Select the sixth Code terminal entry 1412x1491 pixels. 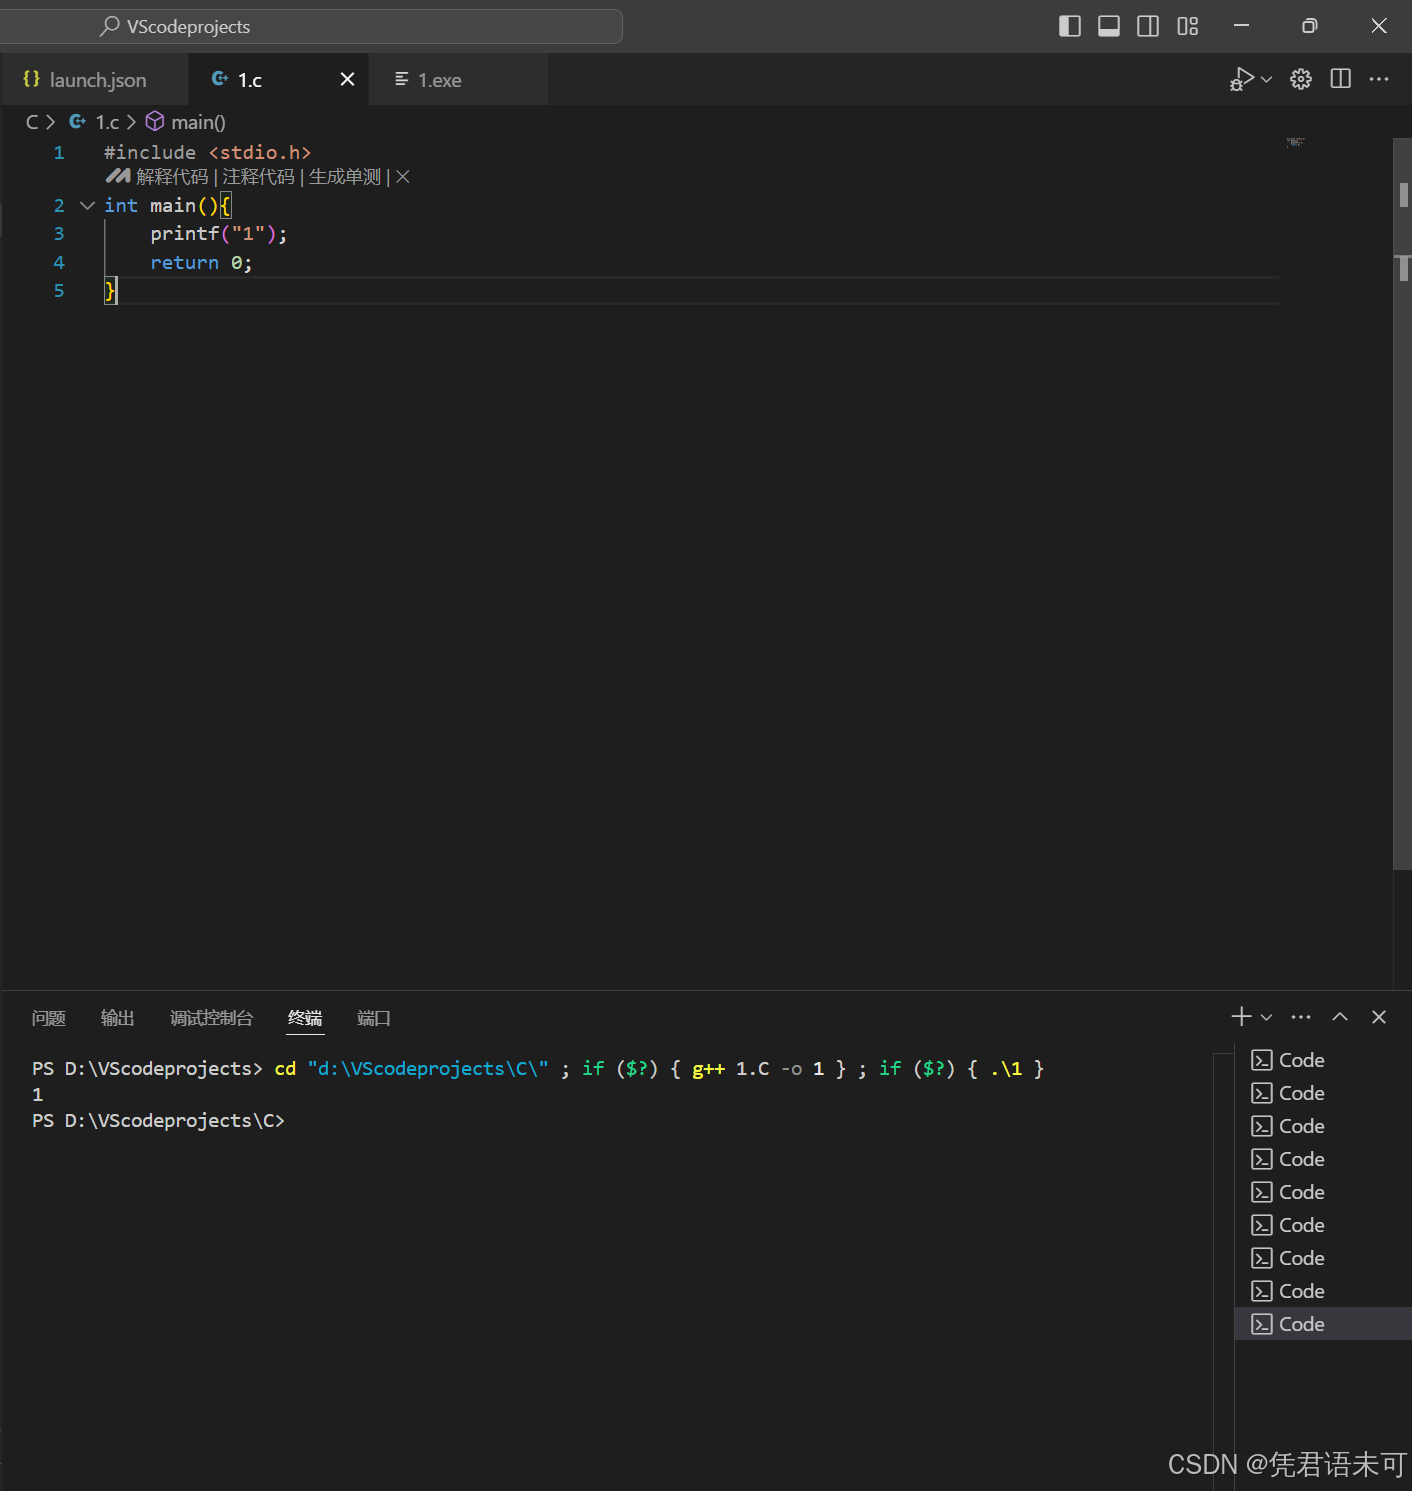(x=1323, y=1225)
